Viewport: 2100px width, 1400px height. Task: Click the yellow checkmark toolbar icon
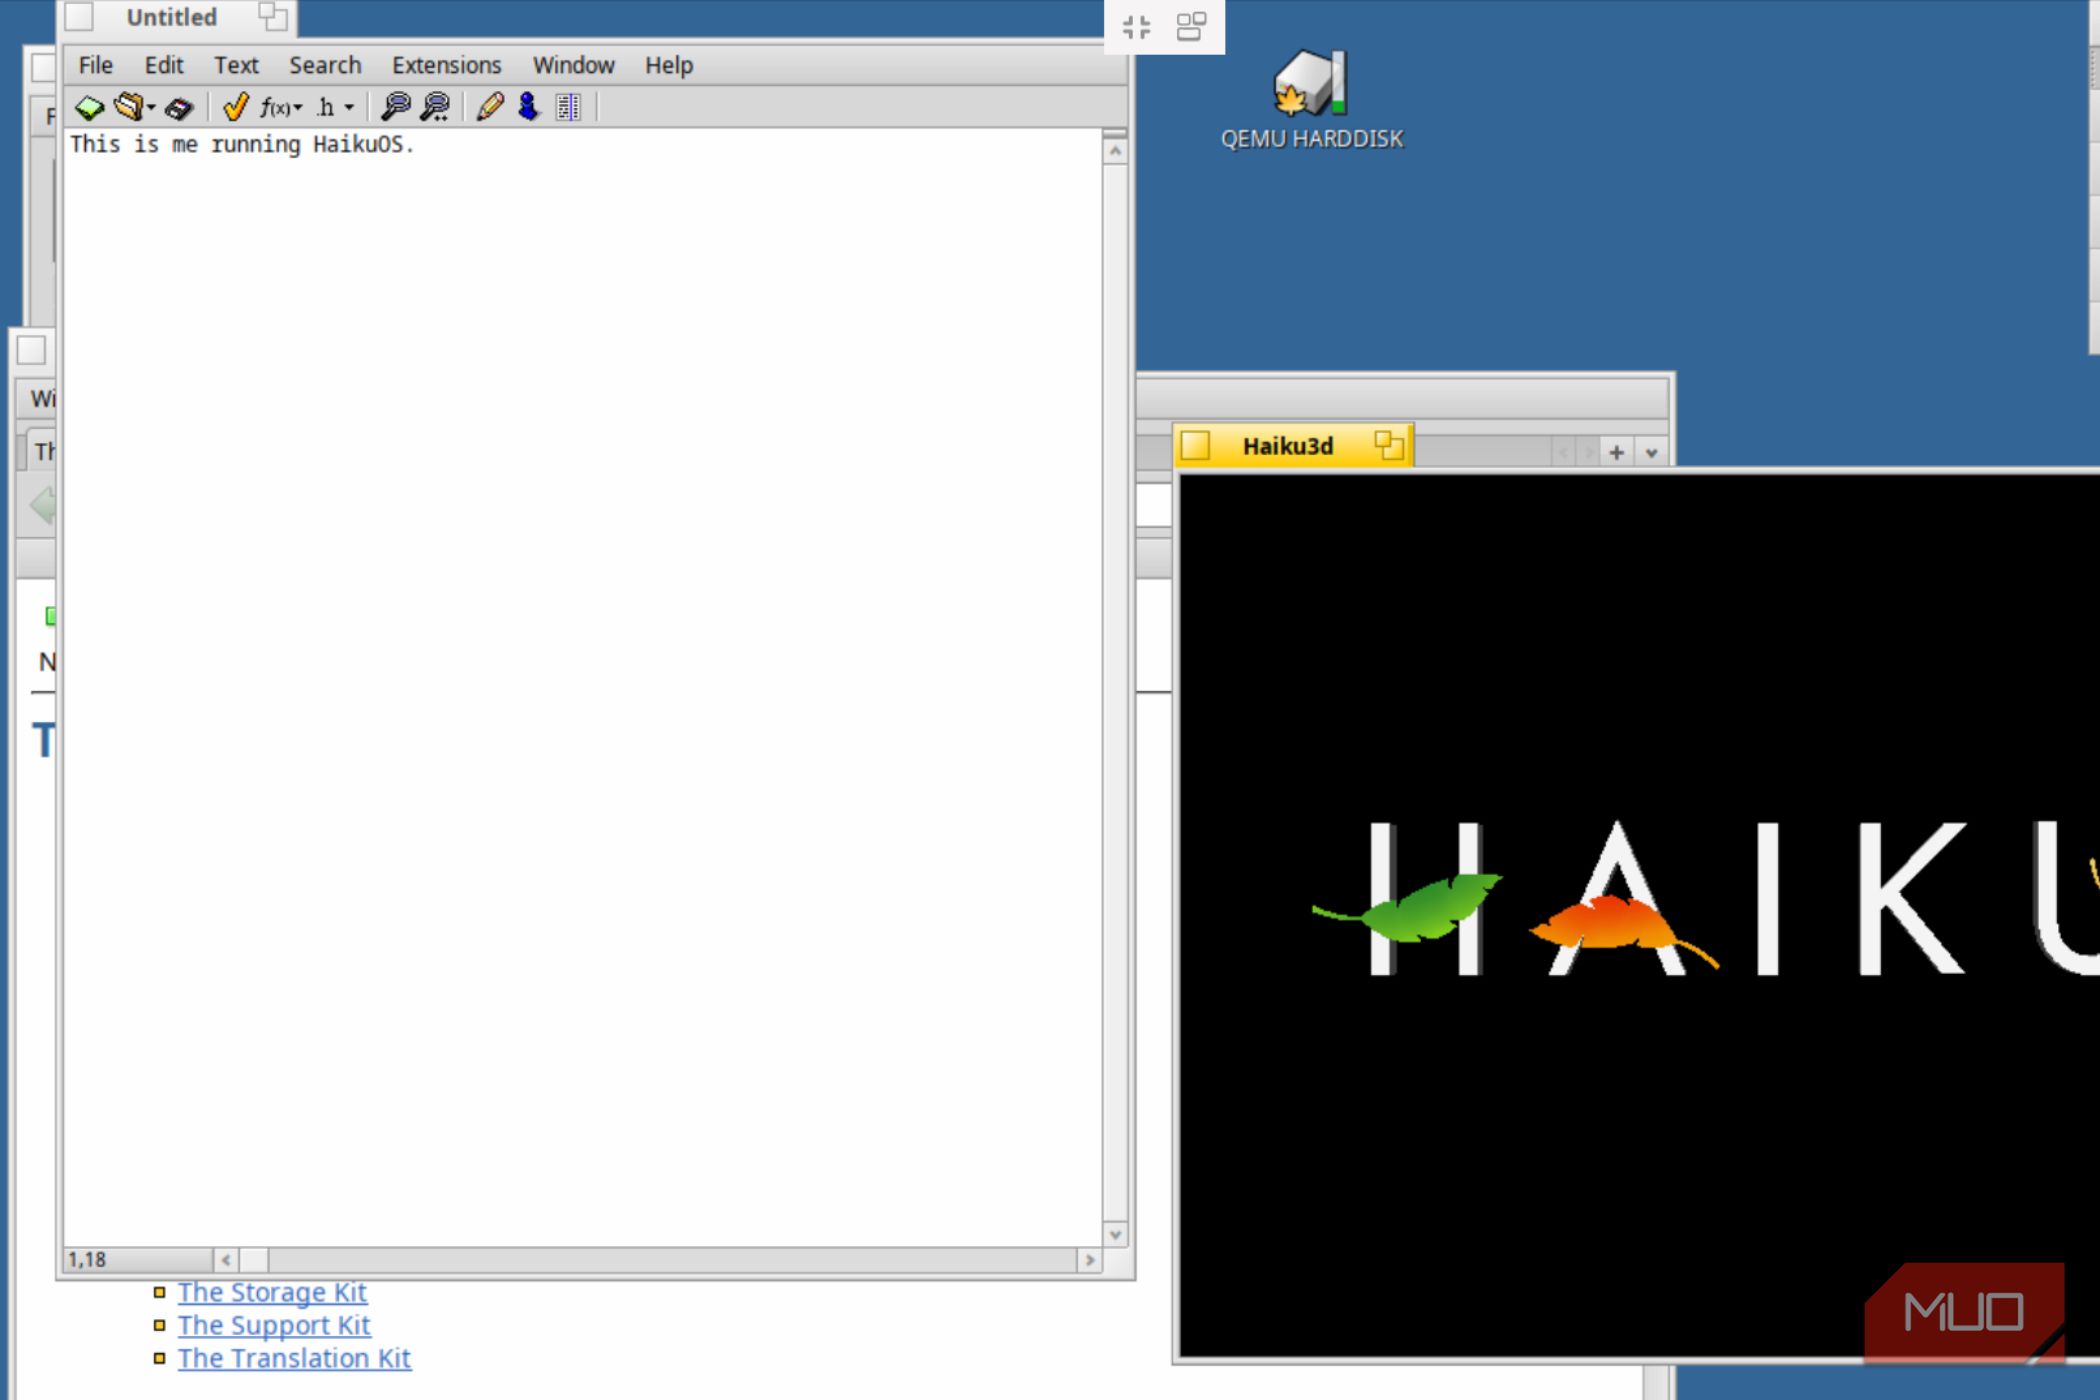235,107
